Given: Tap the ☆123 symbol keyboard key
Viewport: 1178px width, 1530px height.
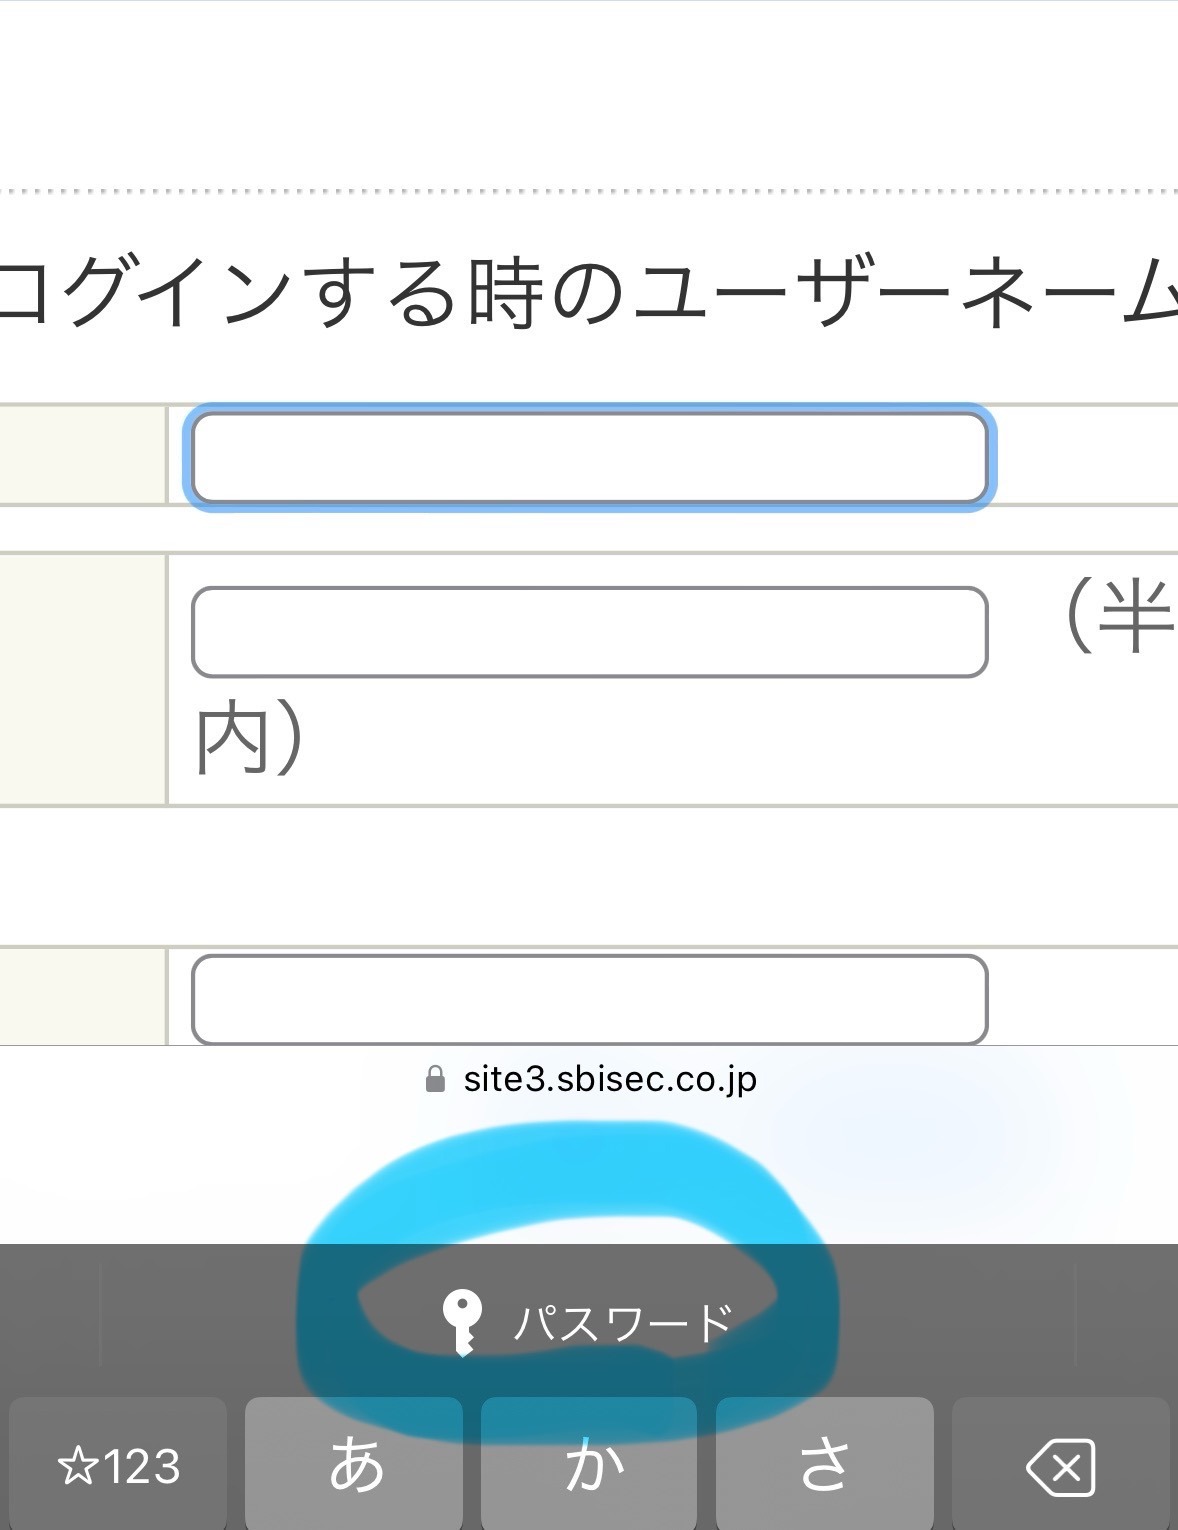Looking at the screenshot, I should click(119, 1466).
